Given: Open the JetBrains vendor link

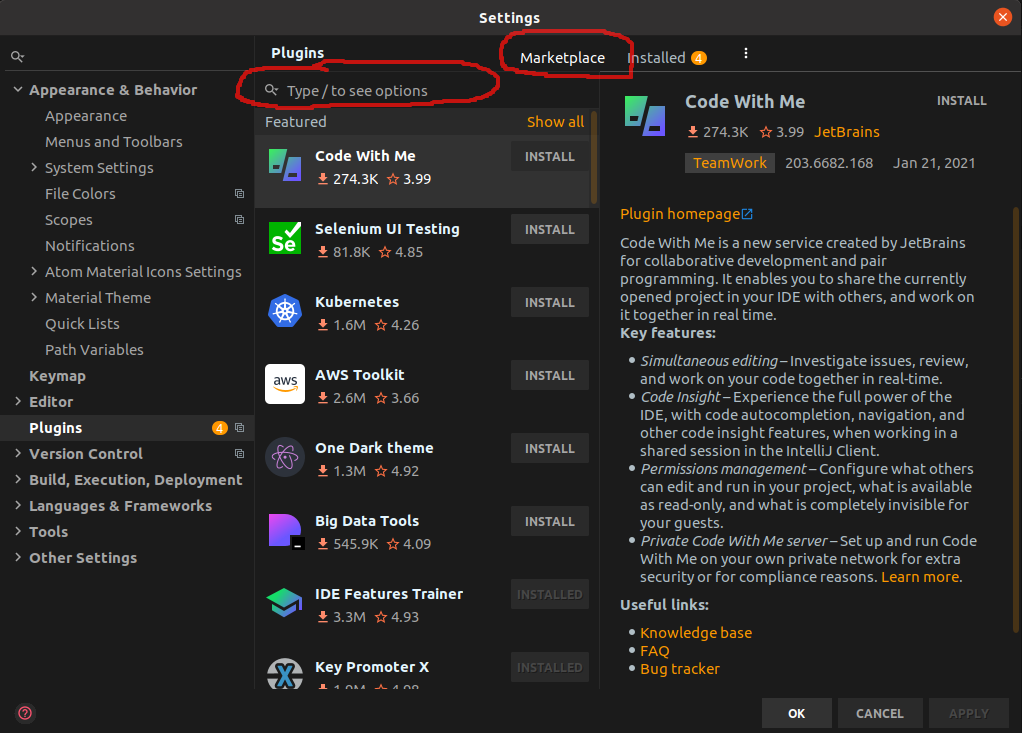Looking at the screenshot, I should pos(847,132).
